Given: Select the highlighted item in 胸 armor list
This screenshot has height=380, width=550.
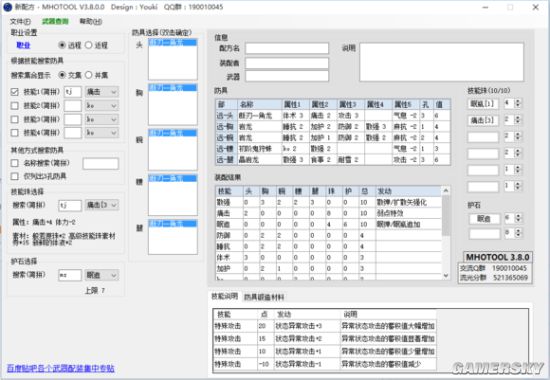Looking at the screenshot, I should coord(173,88).
